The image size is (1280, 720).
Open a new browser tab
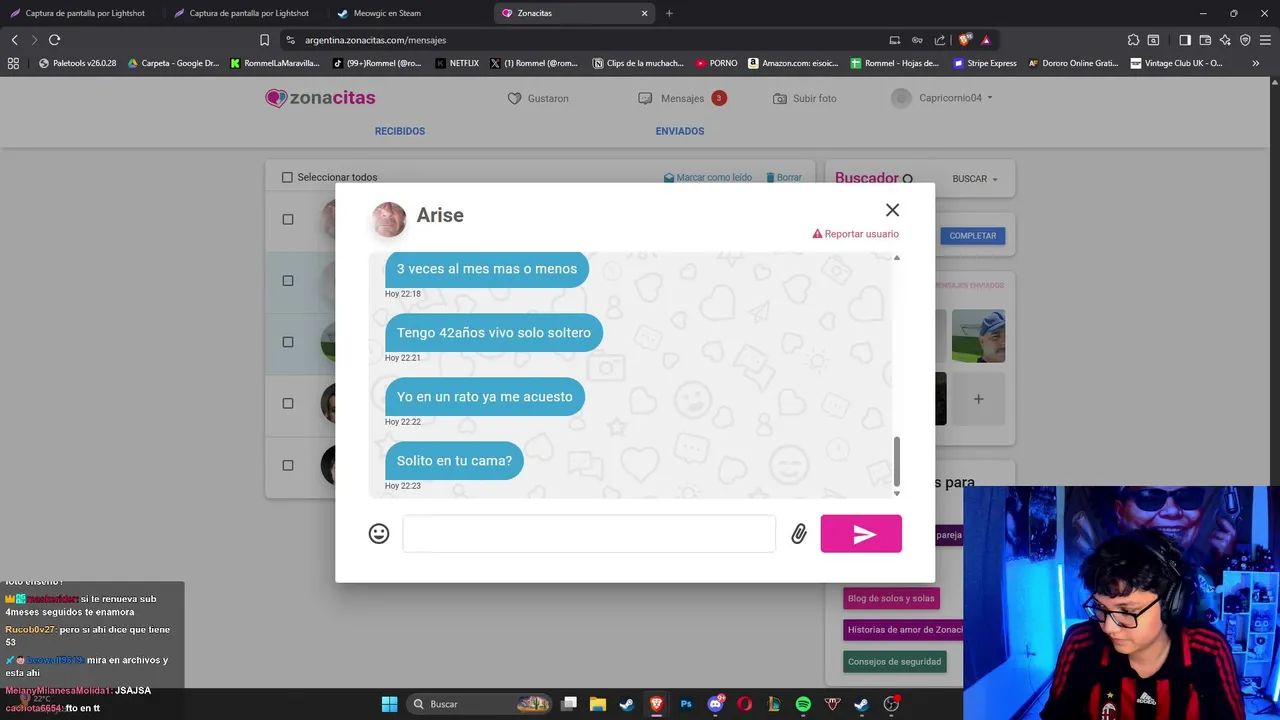coord(669,13)
